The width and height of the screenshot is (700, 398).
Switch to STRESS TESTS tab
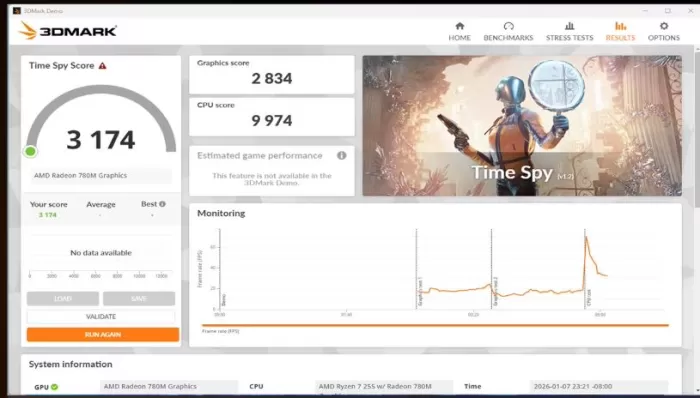569,32
